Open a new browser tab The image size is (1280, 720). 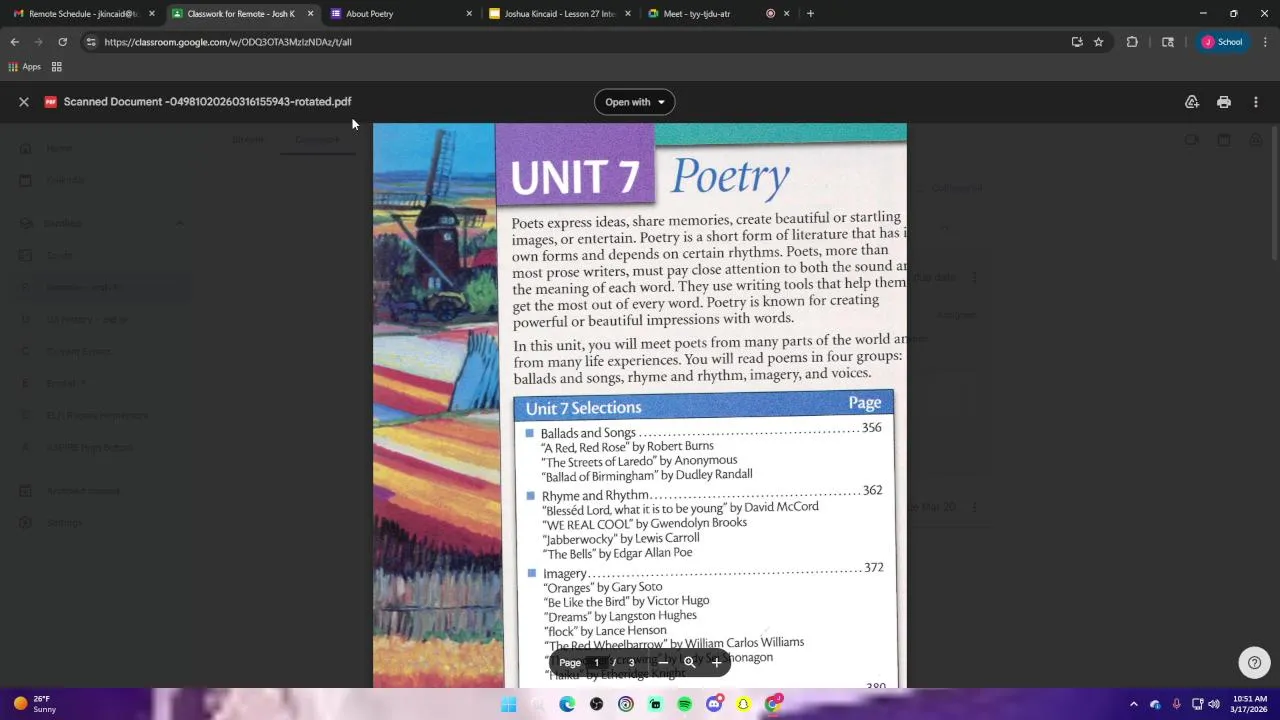point(810,14)
